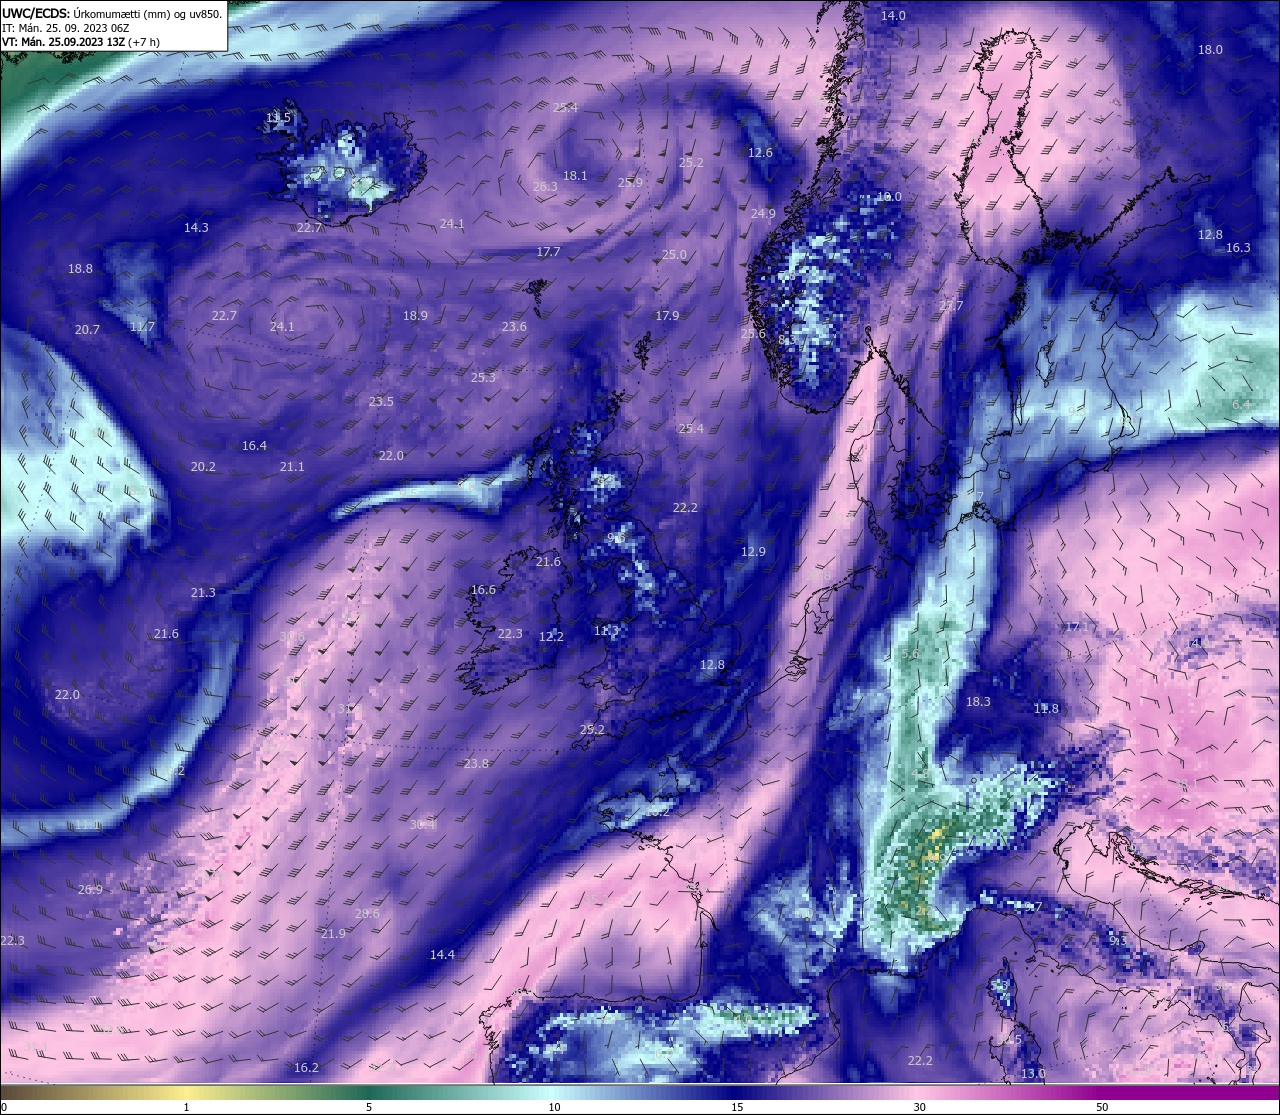1280x1115 pixels.
Task: Click legend scale label 50
Action: click(1102, 1107)
